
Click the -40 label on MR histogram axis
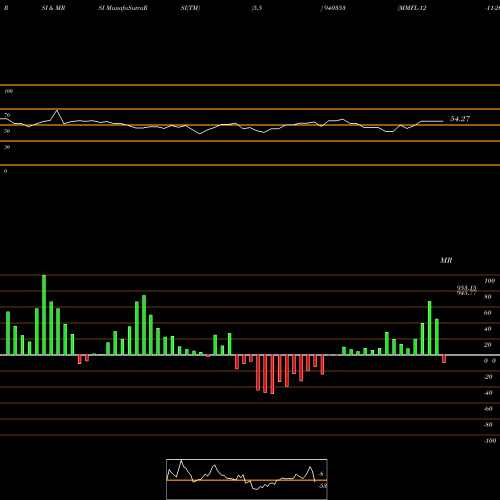click(x=488, y=393)
